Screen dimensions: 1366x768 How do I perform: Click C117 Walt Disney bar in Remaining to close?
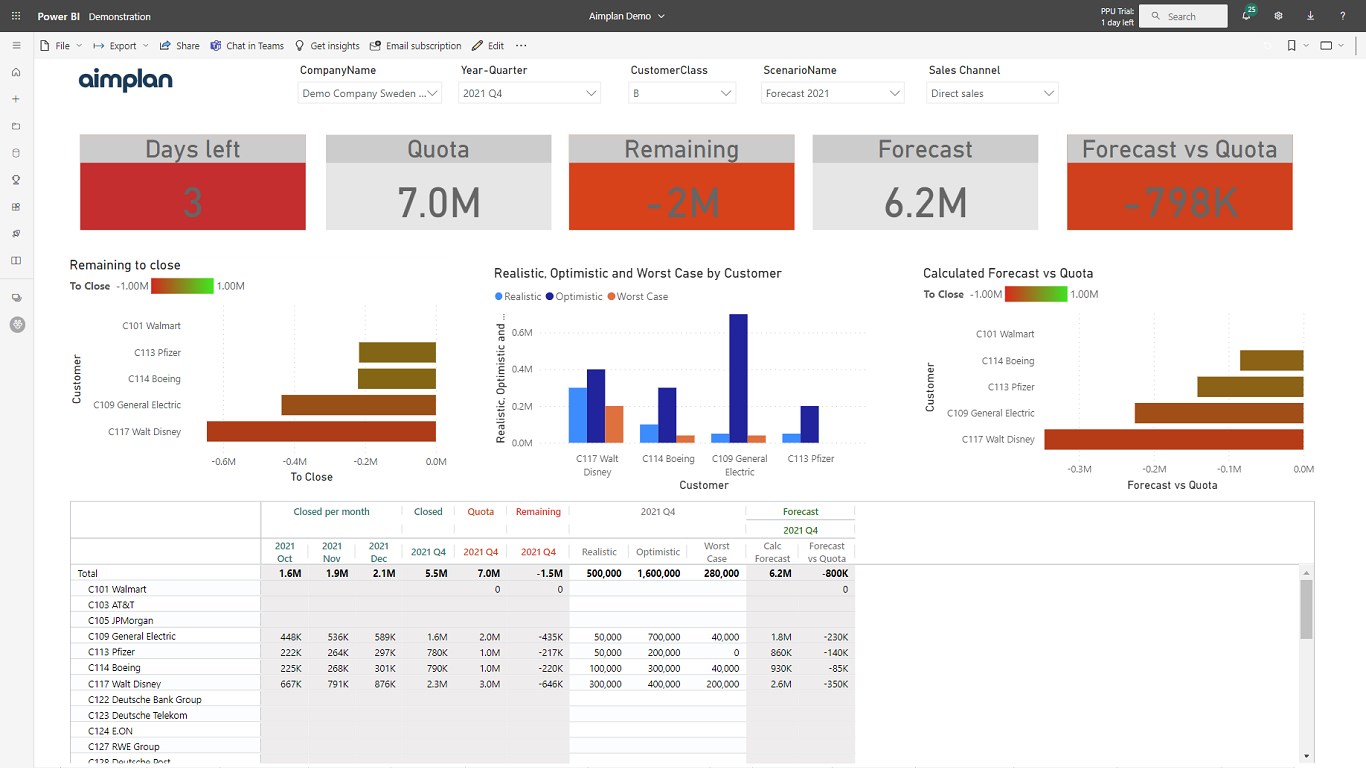coord(321,431)
